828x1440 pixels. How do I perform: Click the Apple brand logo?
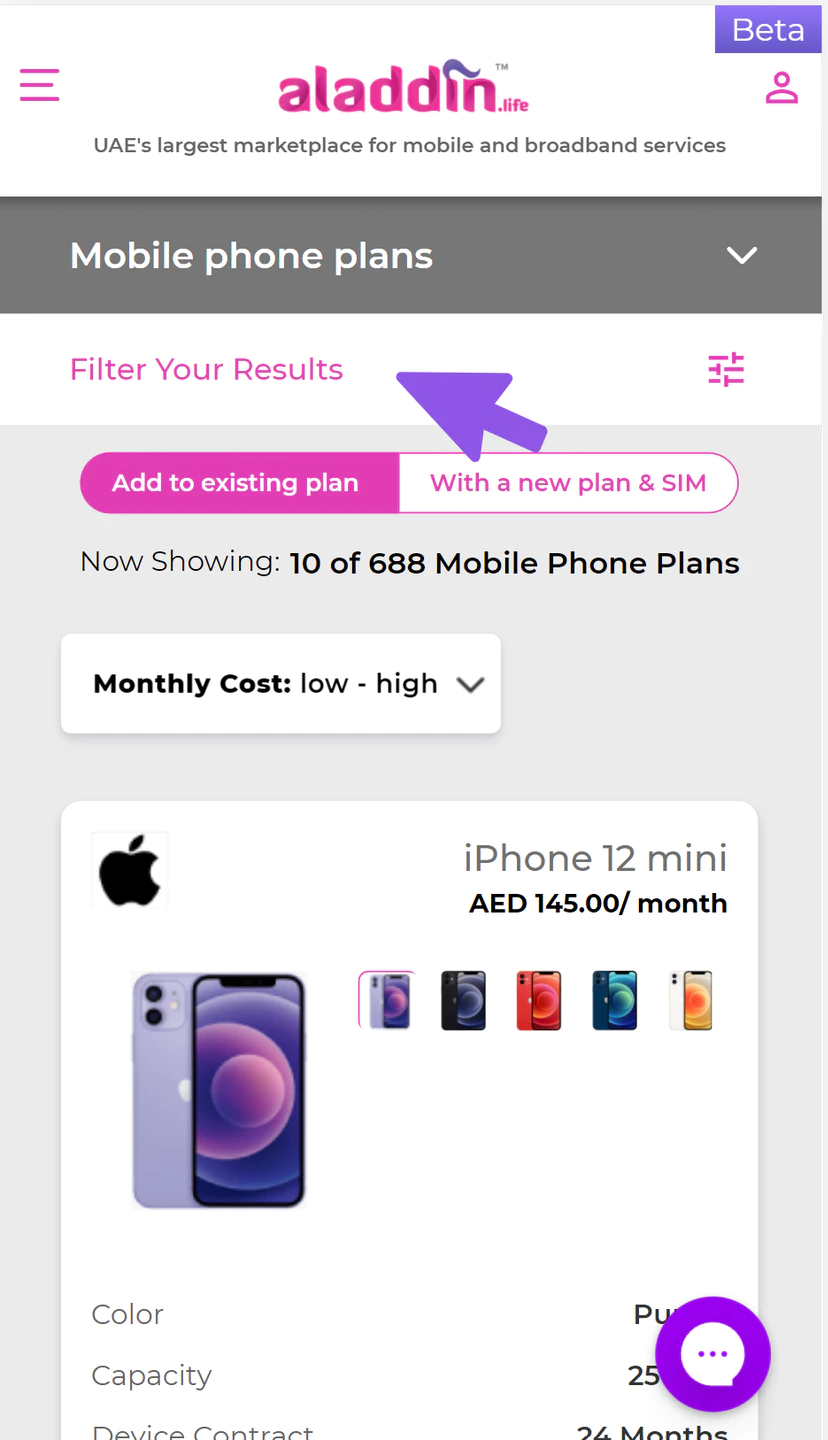(x=130, y=870)
